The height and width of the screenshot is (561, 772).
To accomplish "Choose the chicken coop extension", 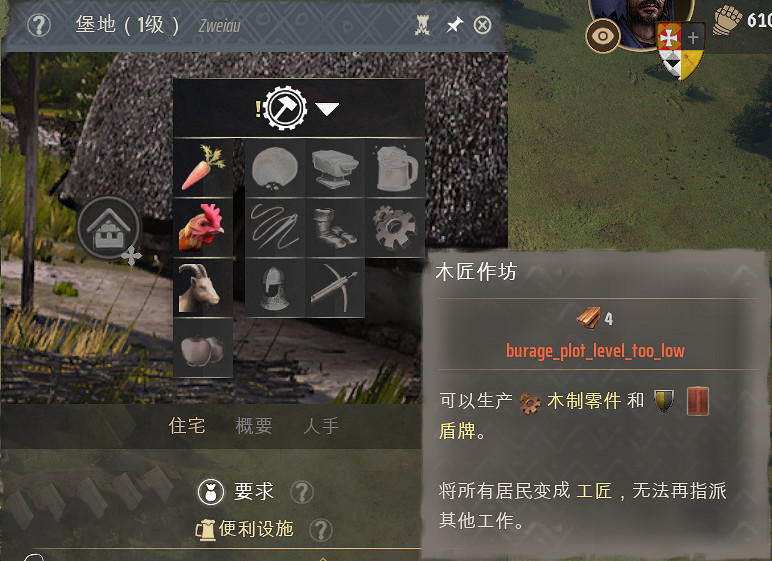I will coord(203,228).
